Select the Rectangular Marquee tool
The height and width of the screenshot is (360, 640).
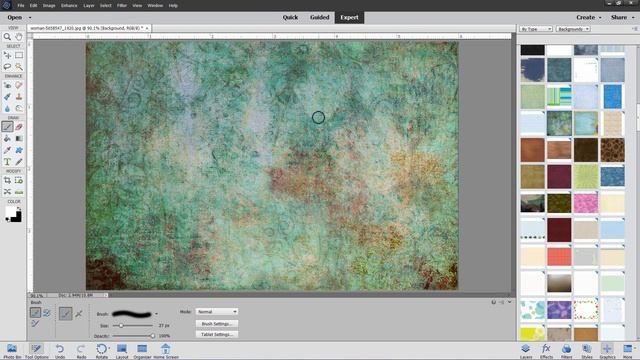pos(19,55)
